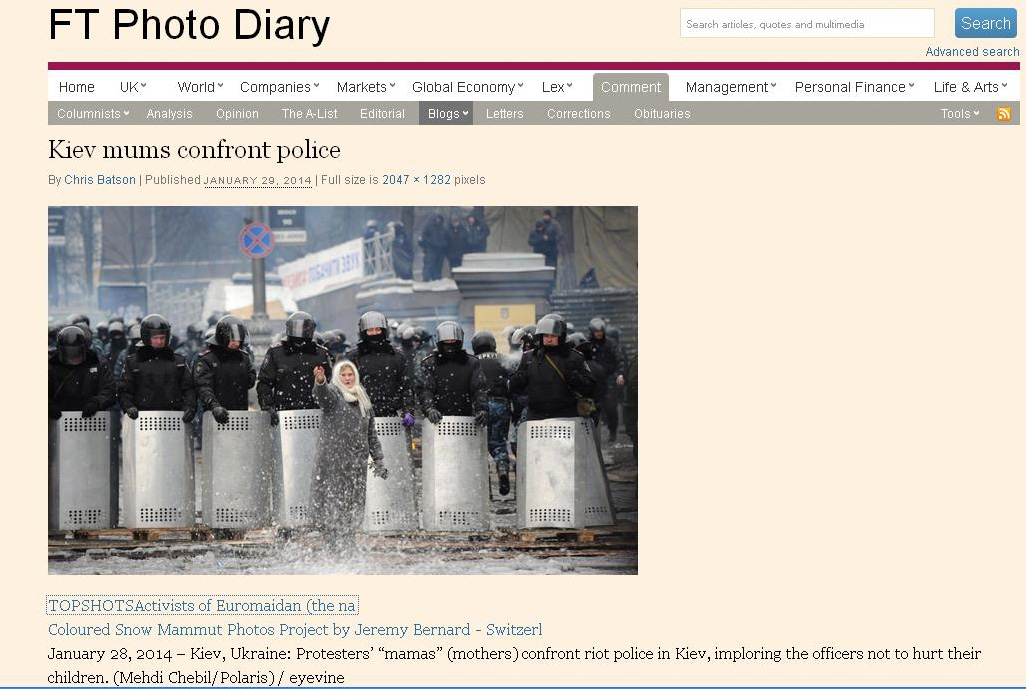This screenshot has width=1026, height=689.
Task: Click the orange RSS feed icon
Action: (1003, 114)
